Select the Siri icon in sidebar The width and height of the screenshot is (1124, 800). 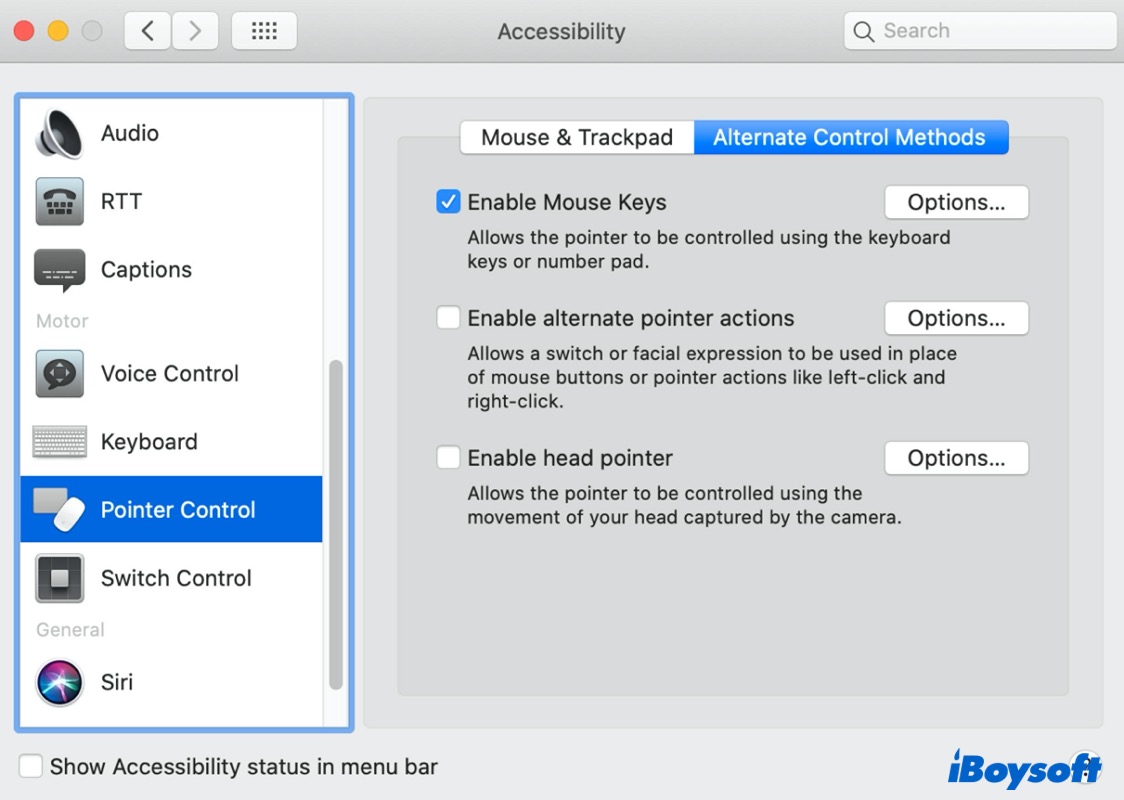click(59, 682)
